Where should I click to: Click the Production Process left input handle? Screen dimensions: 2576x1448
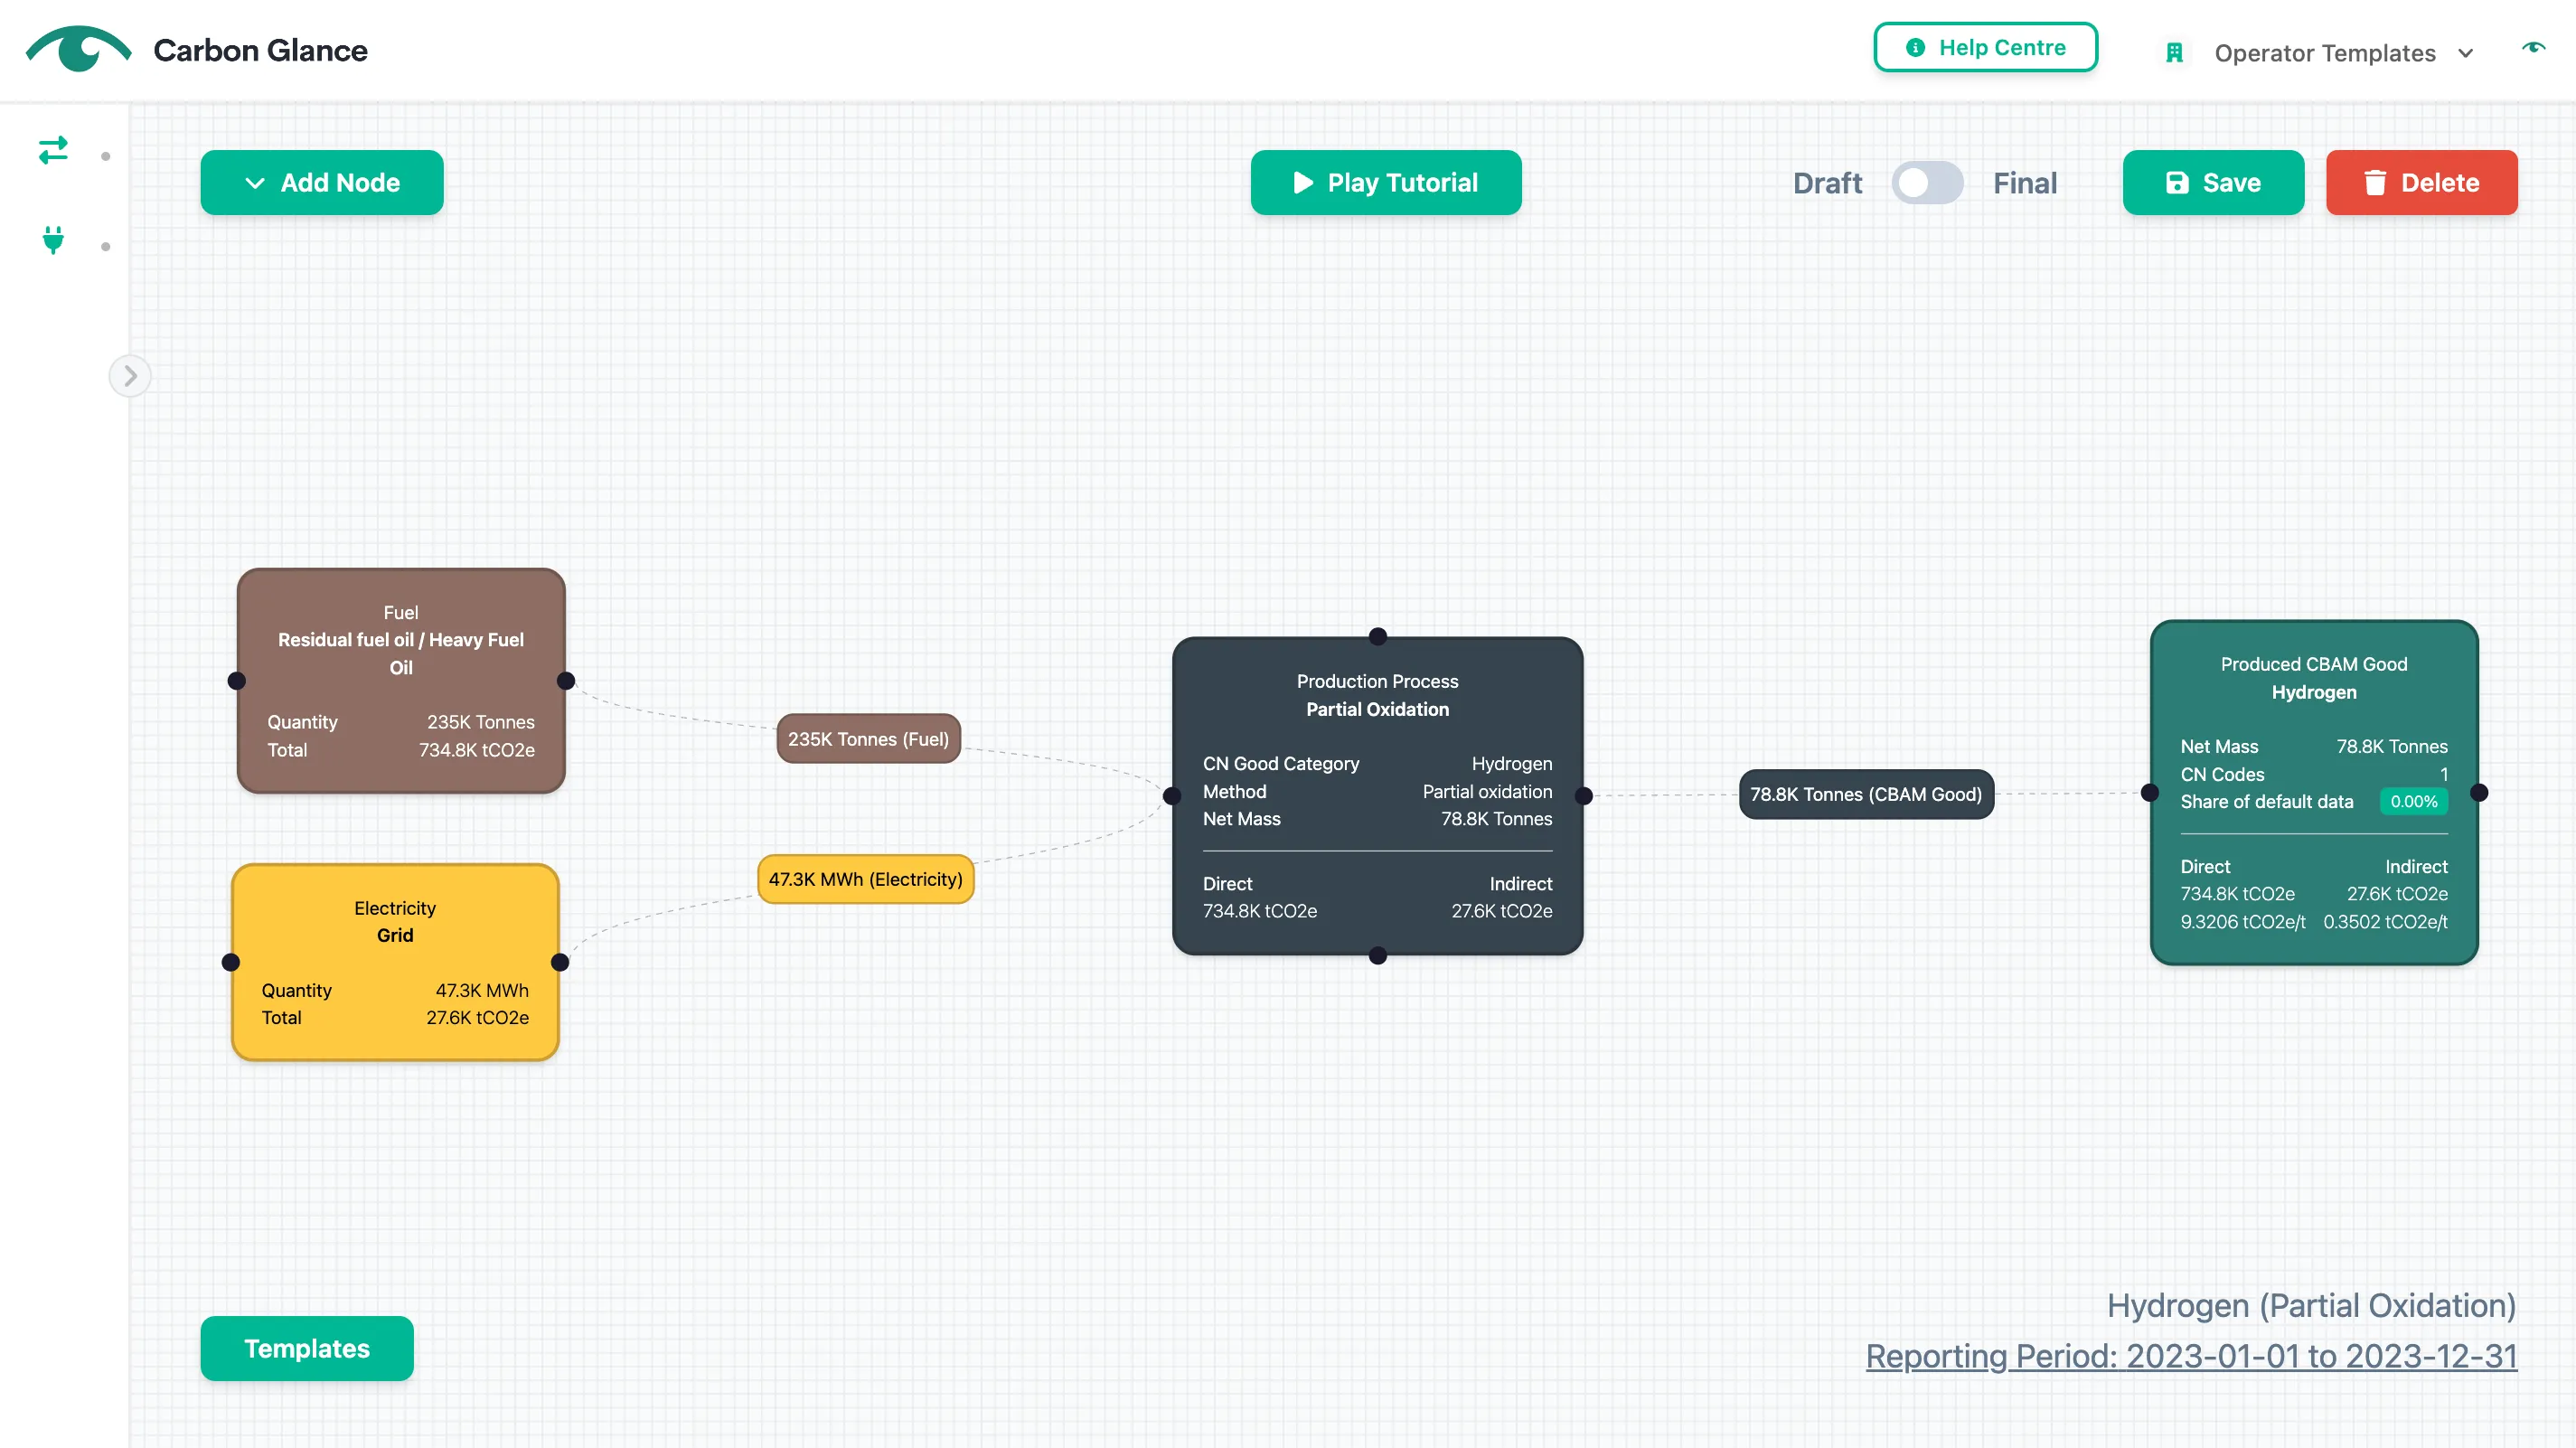tap(1172, 796)
